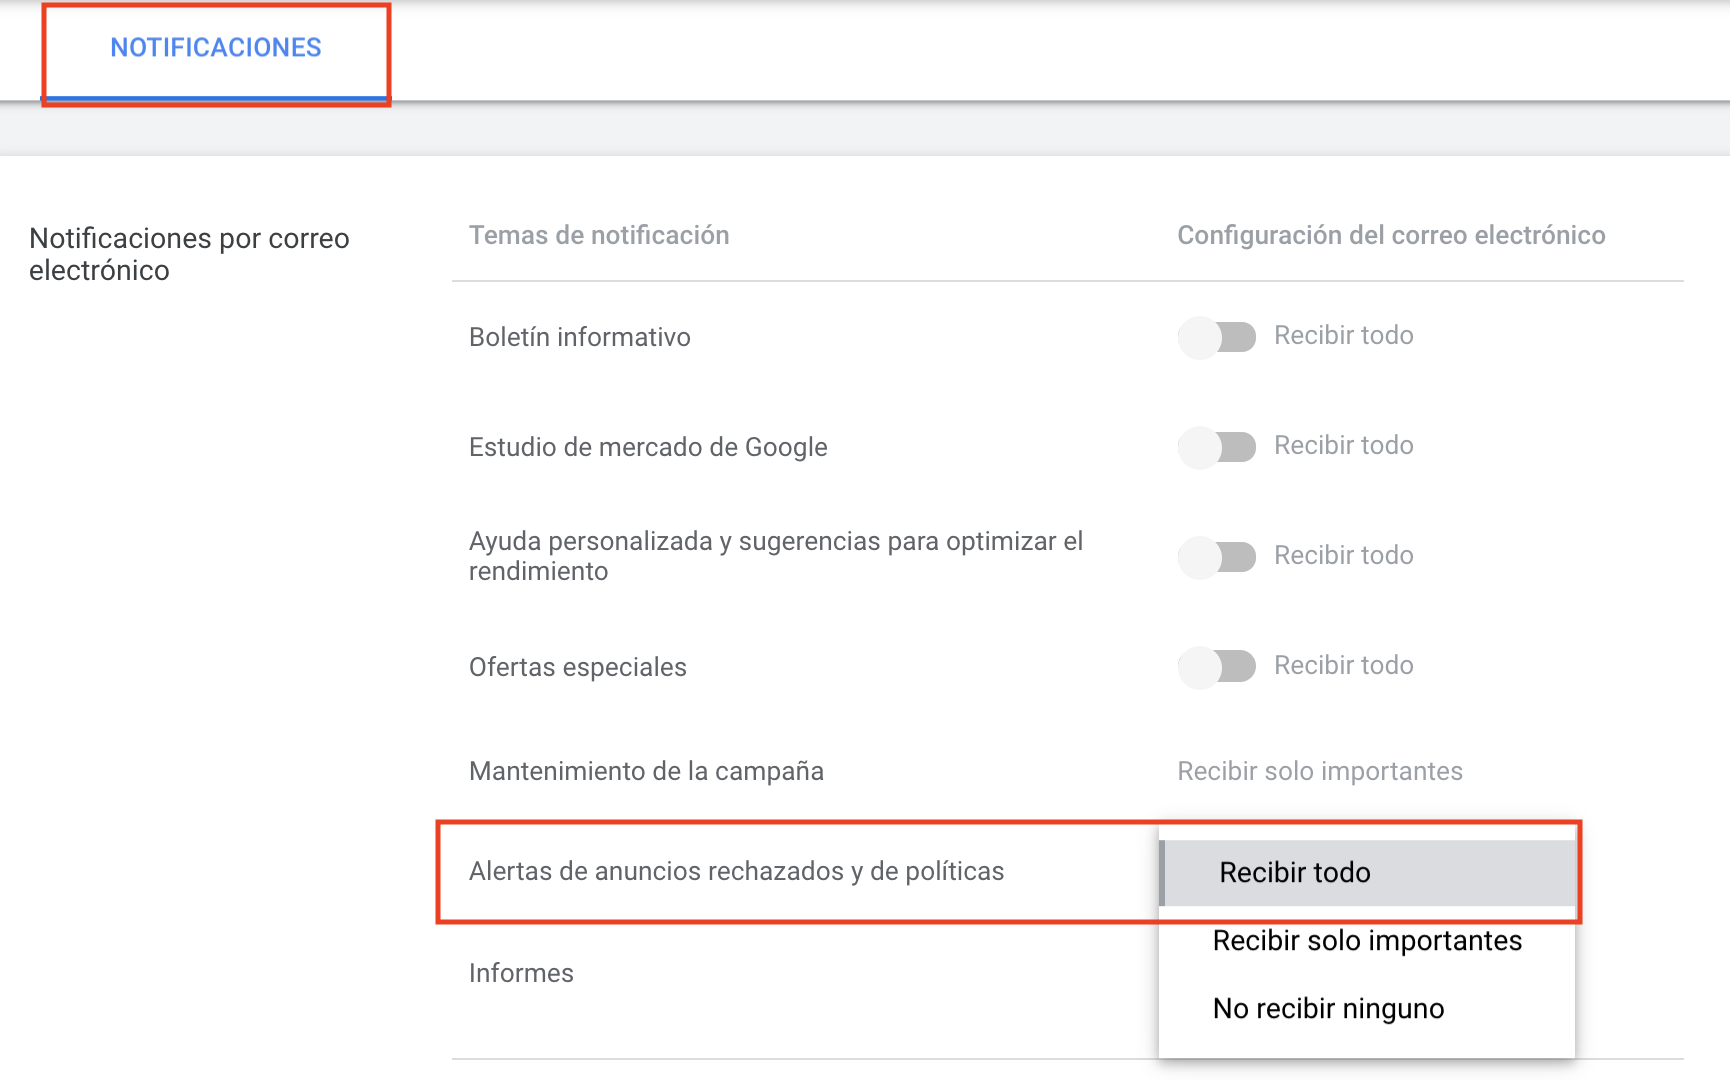Click the 'Ofertas especiales' topic label
This screenshot has height=1080, width=1730.
point(578,667)
